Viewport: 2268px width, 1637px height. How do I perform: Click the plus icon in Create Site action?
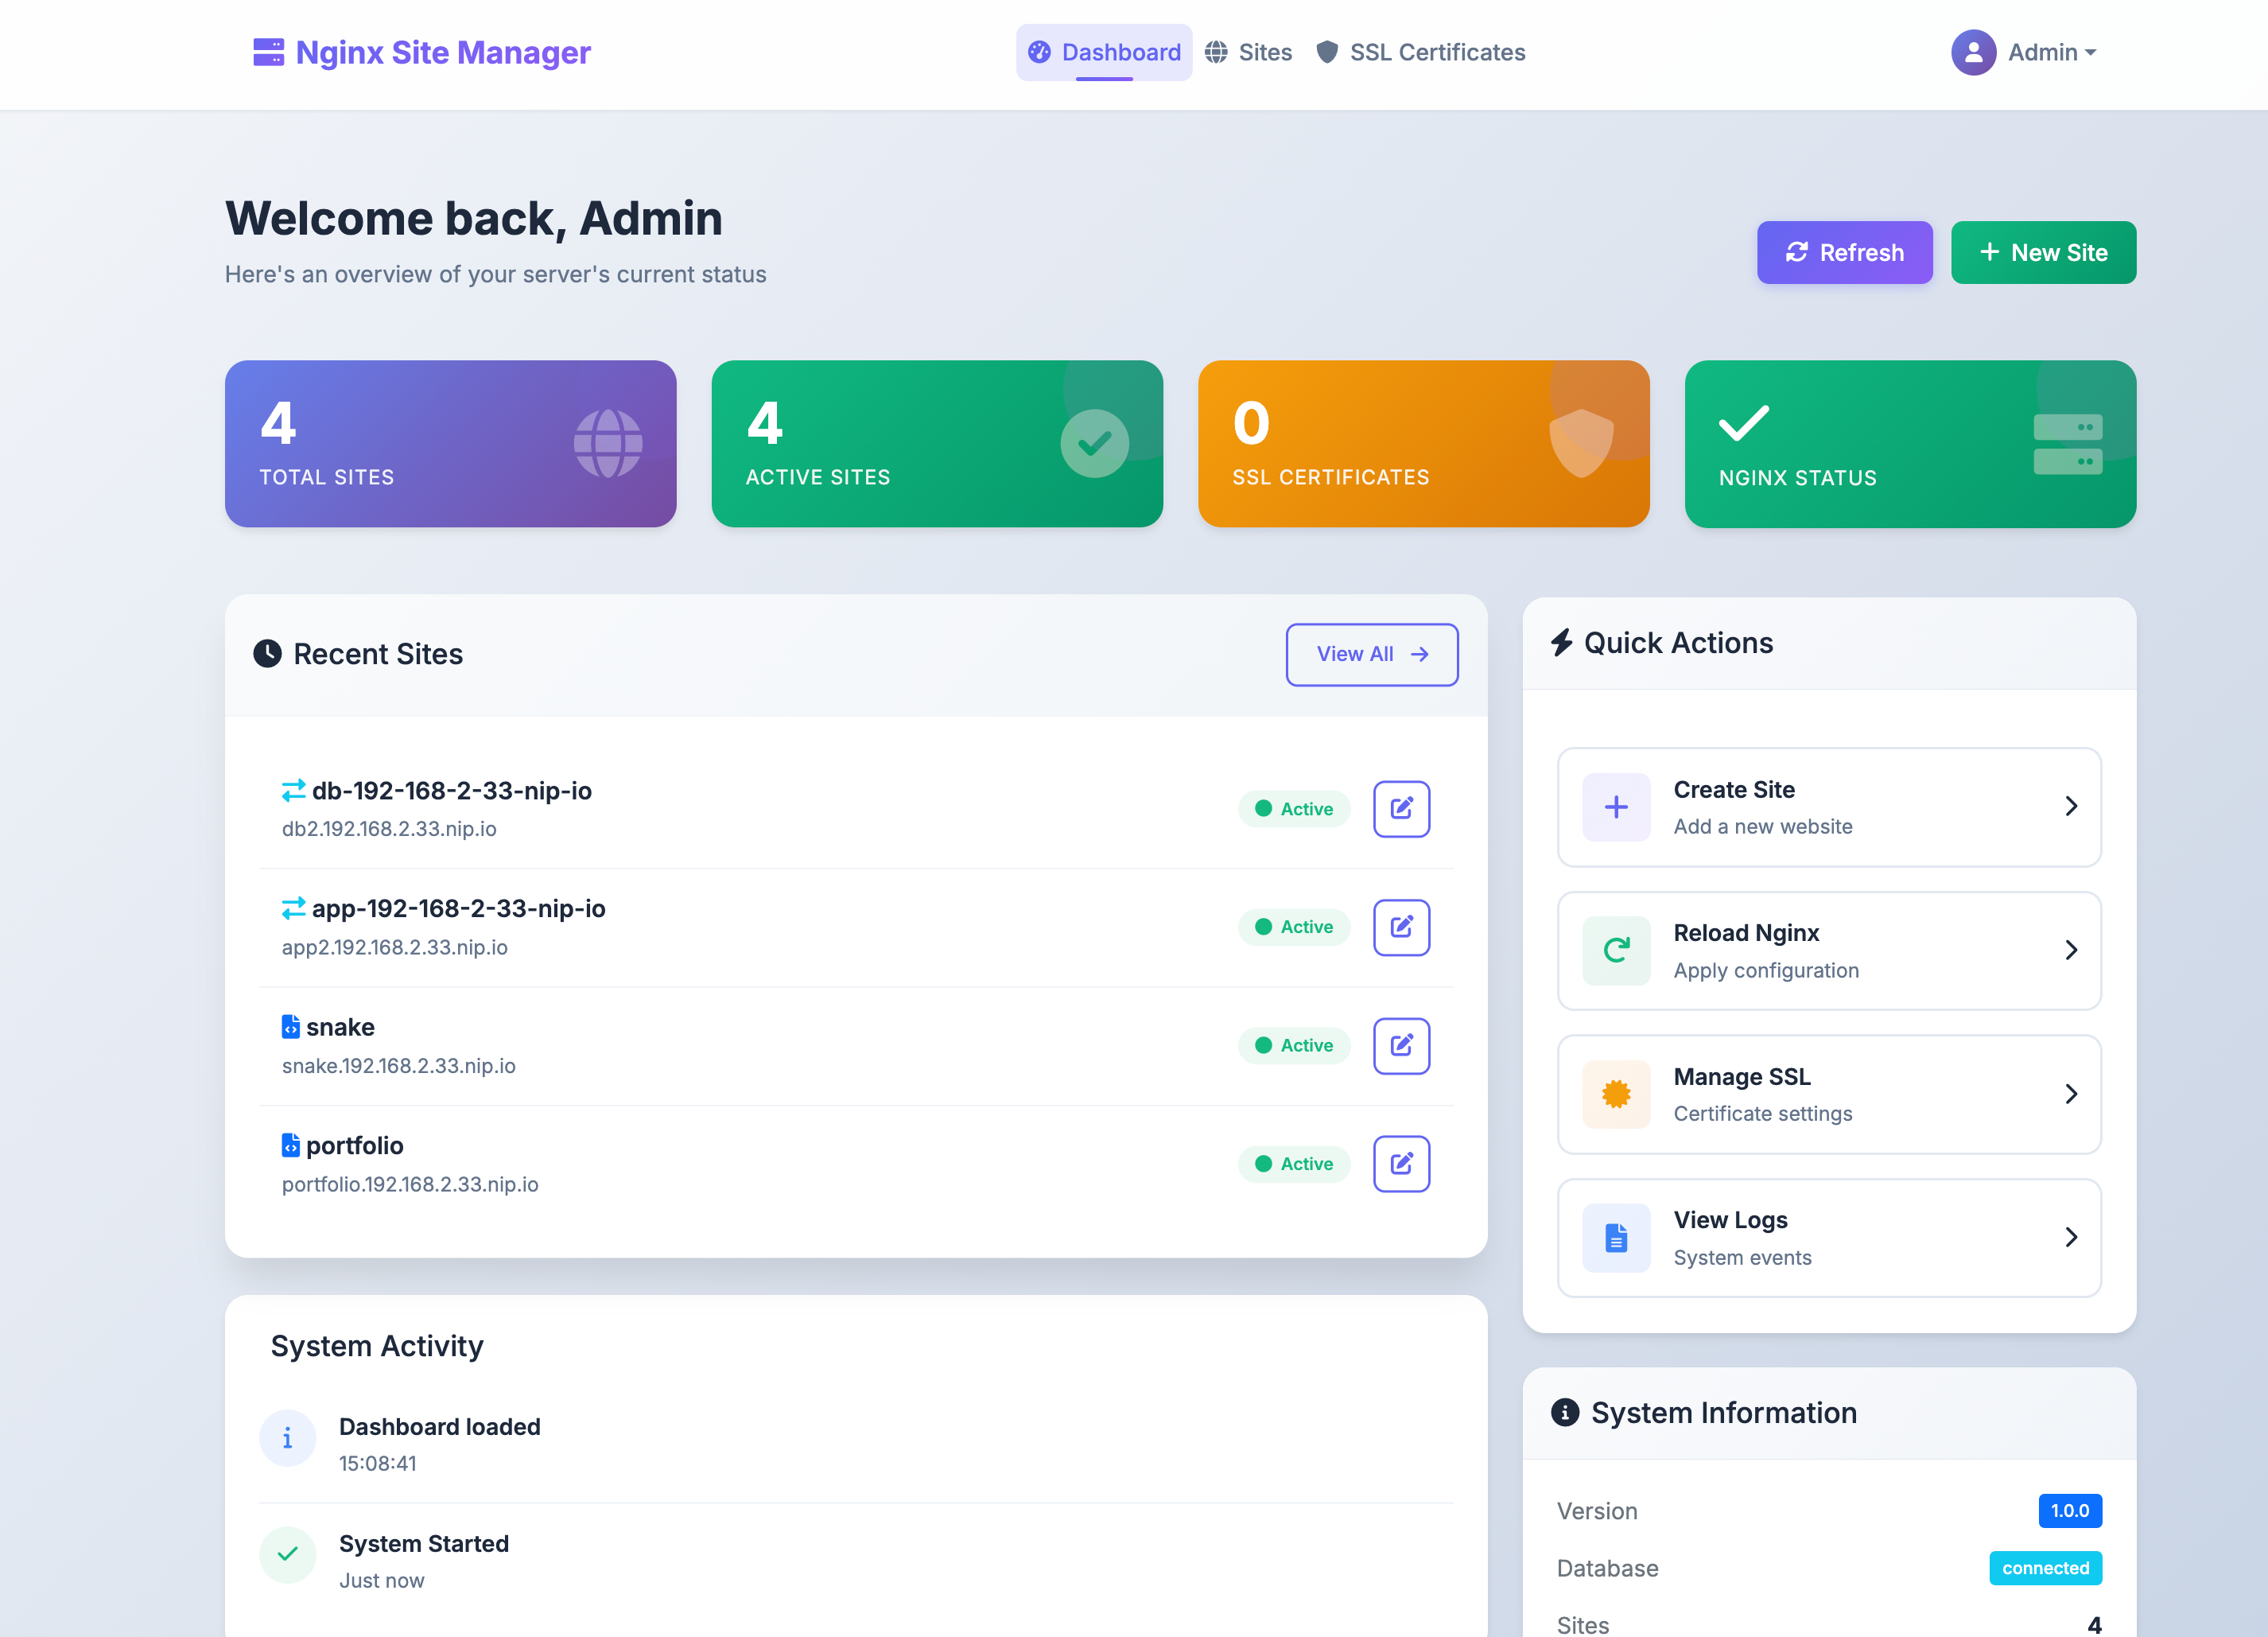tap(1616, 807)
